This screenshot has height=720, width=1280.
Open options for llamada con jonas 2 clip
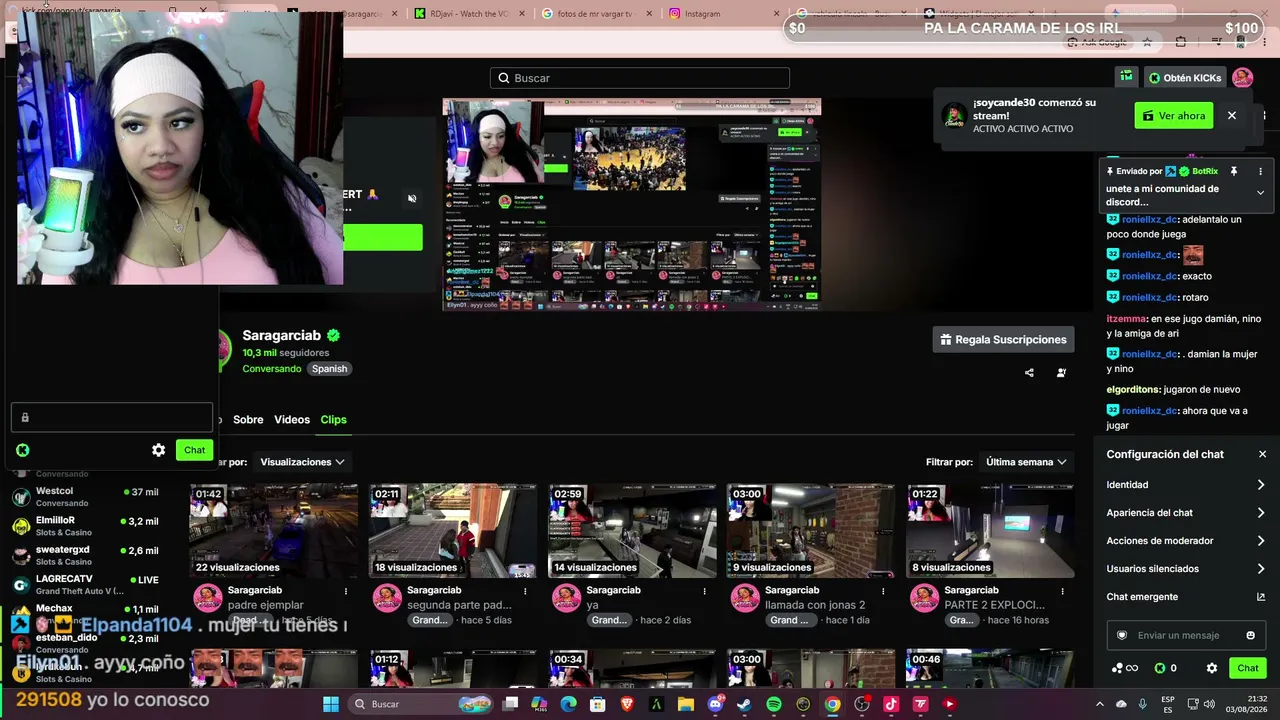click(x=883, y=591)
